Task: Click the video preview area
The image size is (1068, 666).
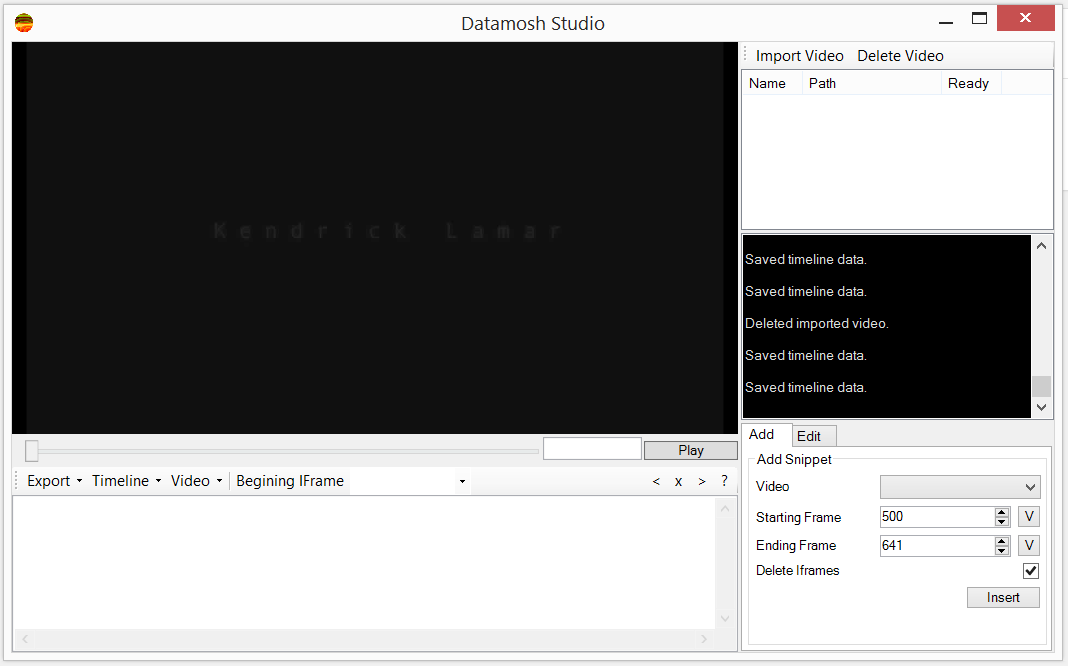Action: click(x=375, y=238)
